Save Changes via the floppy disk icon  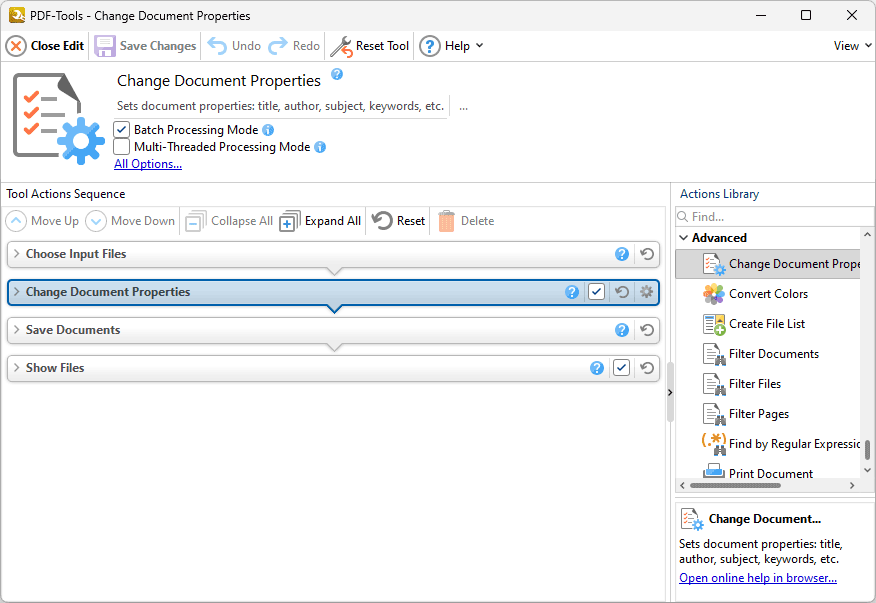104,46
